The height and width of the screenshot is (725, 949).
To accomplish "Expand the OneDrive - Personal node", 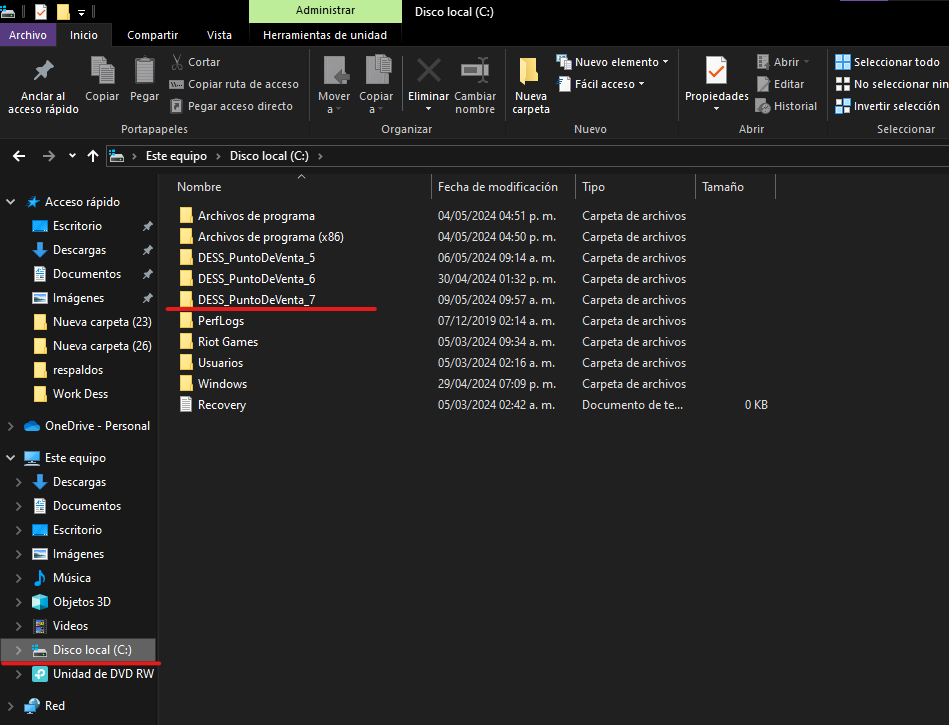I will [10, 426].
